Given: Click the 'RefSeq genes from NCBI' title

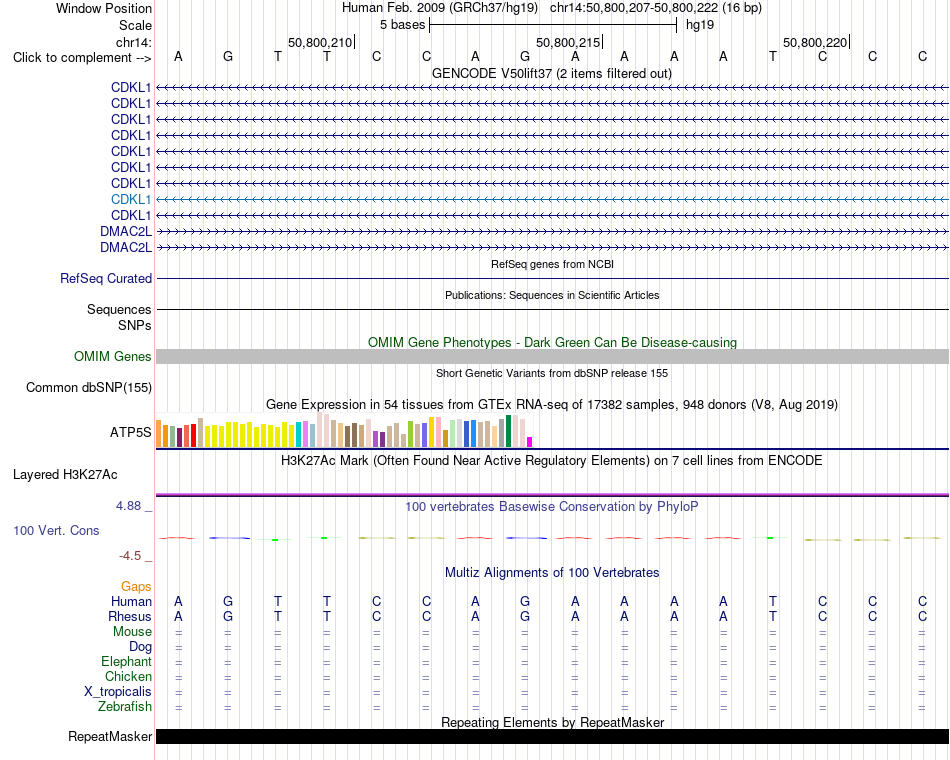Looking at the screenshot, I should [553, 264].
